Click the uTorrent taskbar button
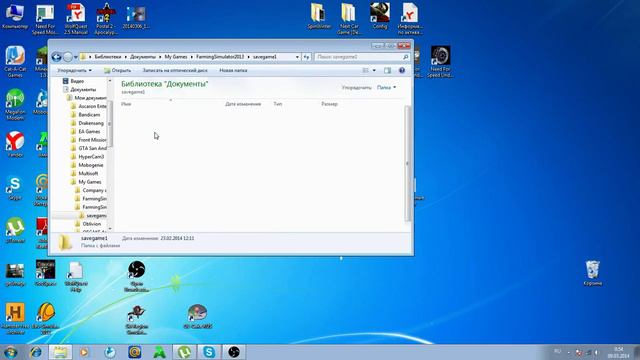 point(184,352)
